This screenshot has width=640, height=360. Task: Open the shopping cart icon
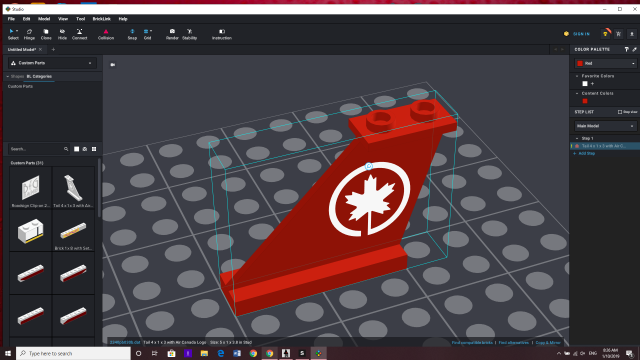point(619,34)
